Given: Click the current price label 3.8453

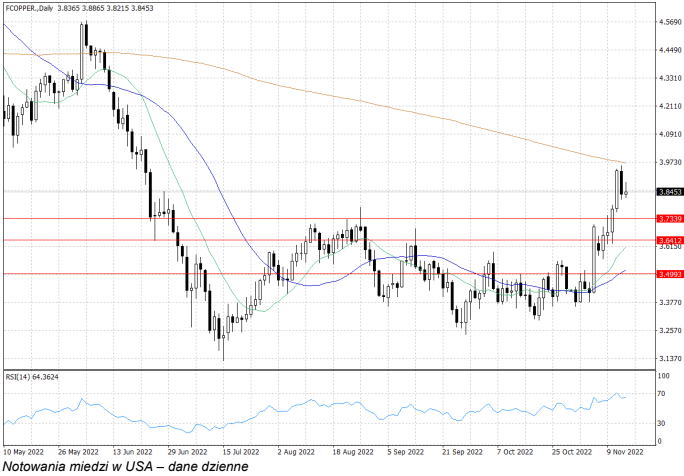Looking at the screenshot, I should pos(669,191).
